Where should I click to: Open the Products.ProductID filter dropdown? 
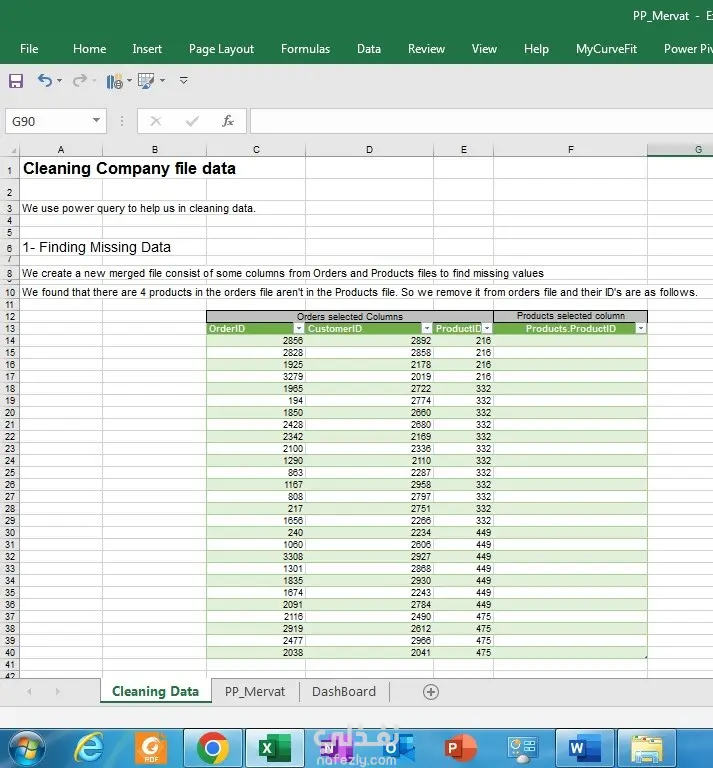[x=640, y=328]
